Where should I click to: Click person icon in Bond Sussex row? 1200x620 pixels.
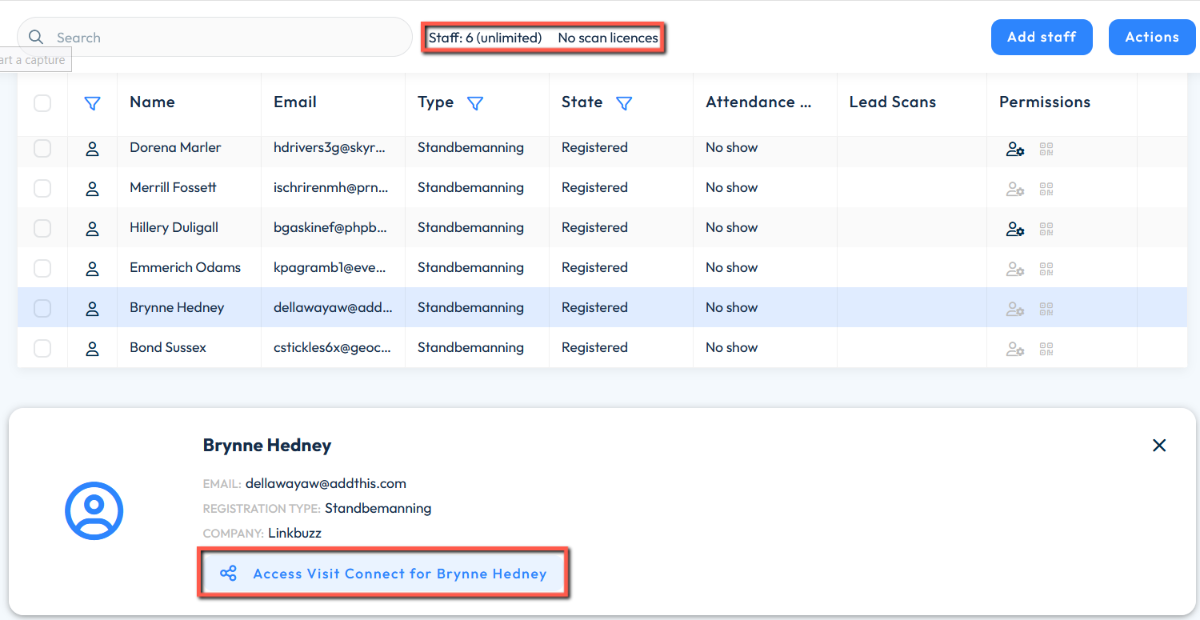point(92,348)
